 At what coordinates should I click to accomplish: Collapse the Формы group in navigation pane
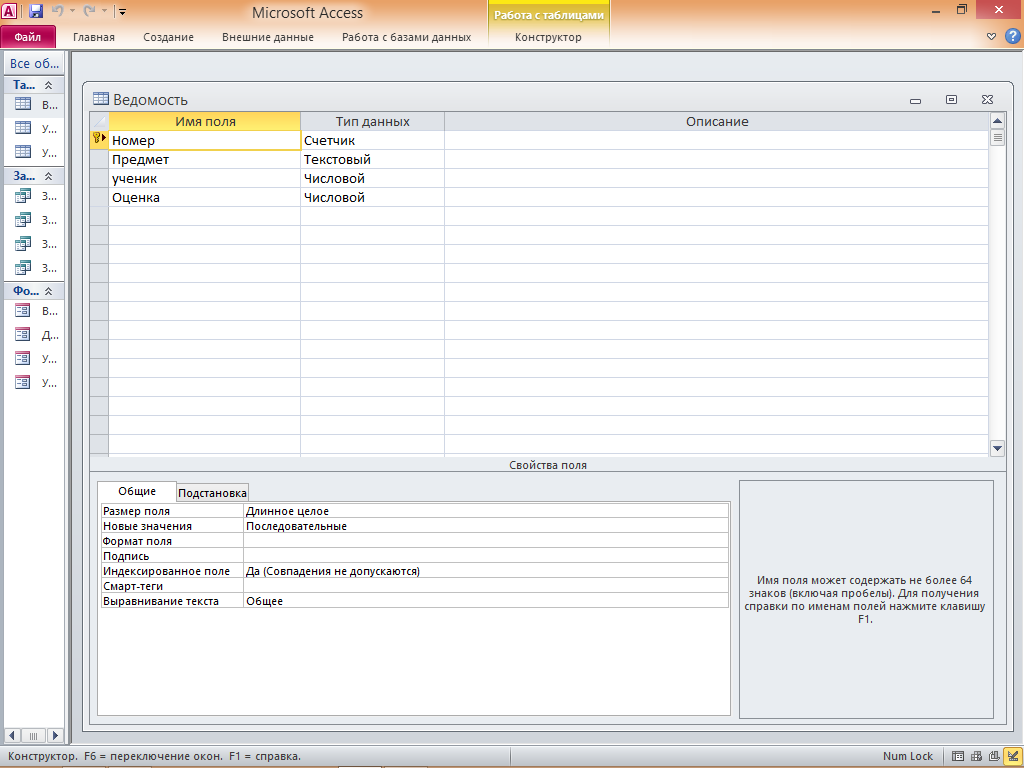pyautogui.click(x=48, y=291)
